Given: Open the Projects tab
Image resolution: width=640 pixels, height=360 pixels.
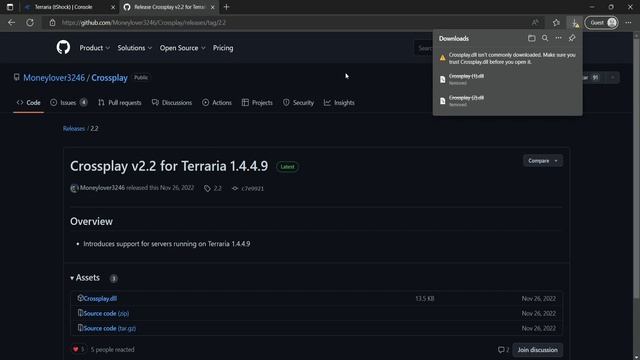Looking at the screenshot, I should pyautogui.click(x=257, y=102).
